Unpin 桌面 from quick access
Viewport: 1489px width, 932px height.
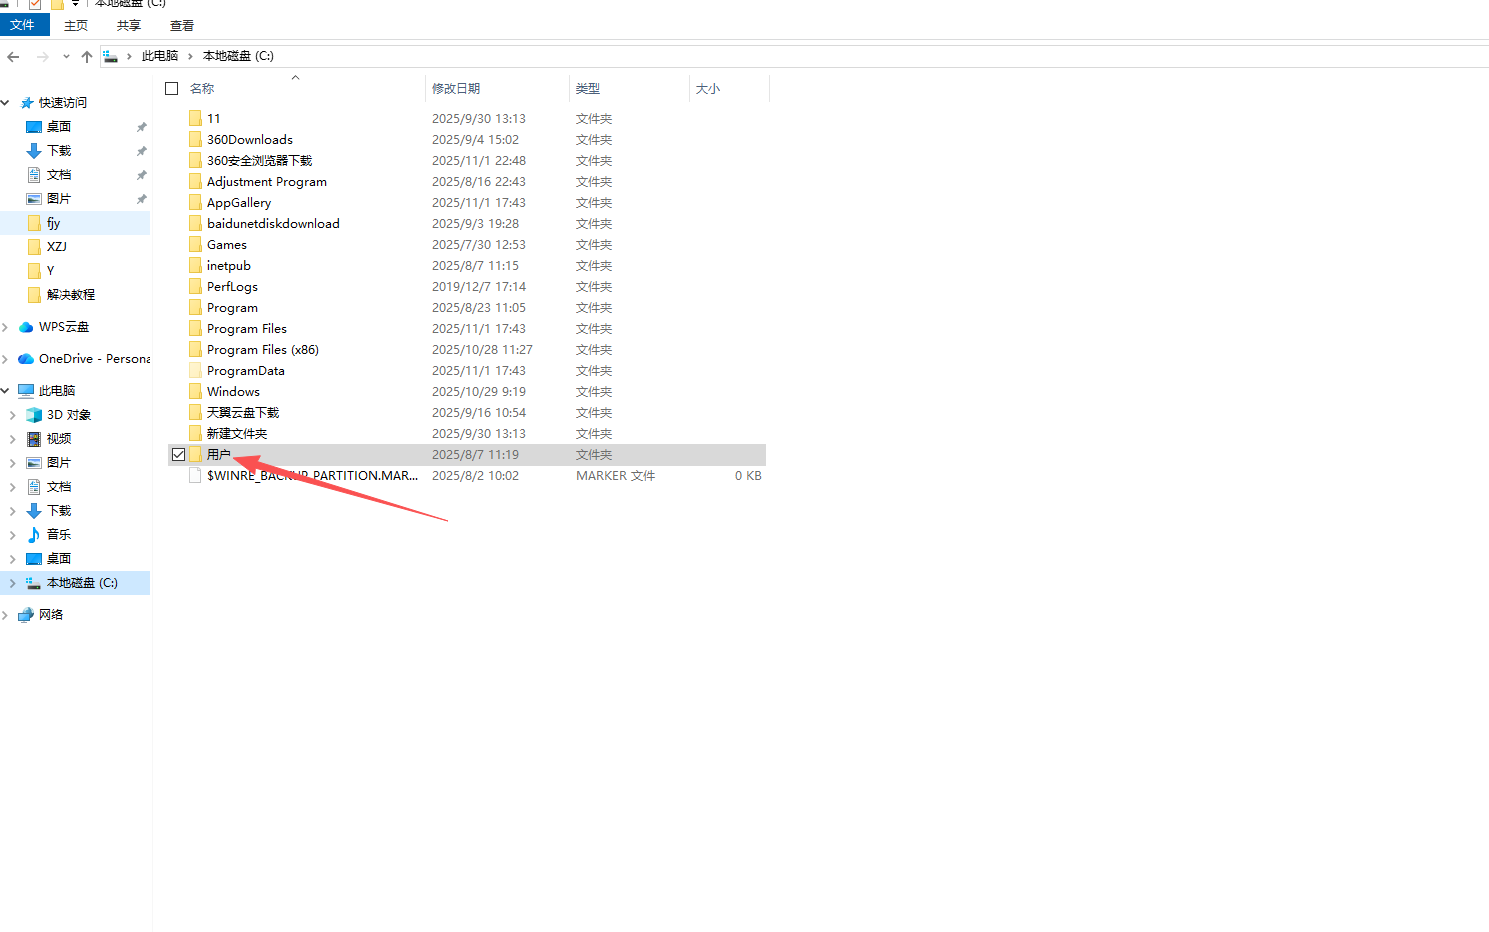pyautogui.click(x=142, y=127)
